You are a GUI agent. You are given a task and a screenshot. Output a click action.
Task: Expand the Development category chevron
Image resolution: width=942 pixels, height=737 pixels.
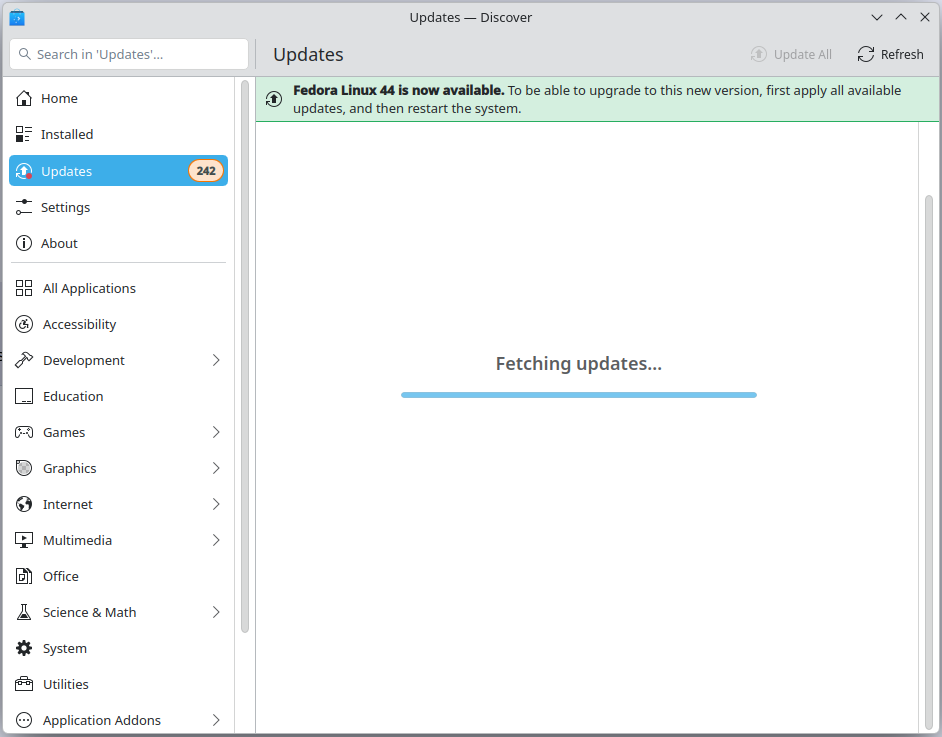click(216, 360)
